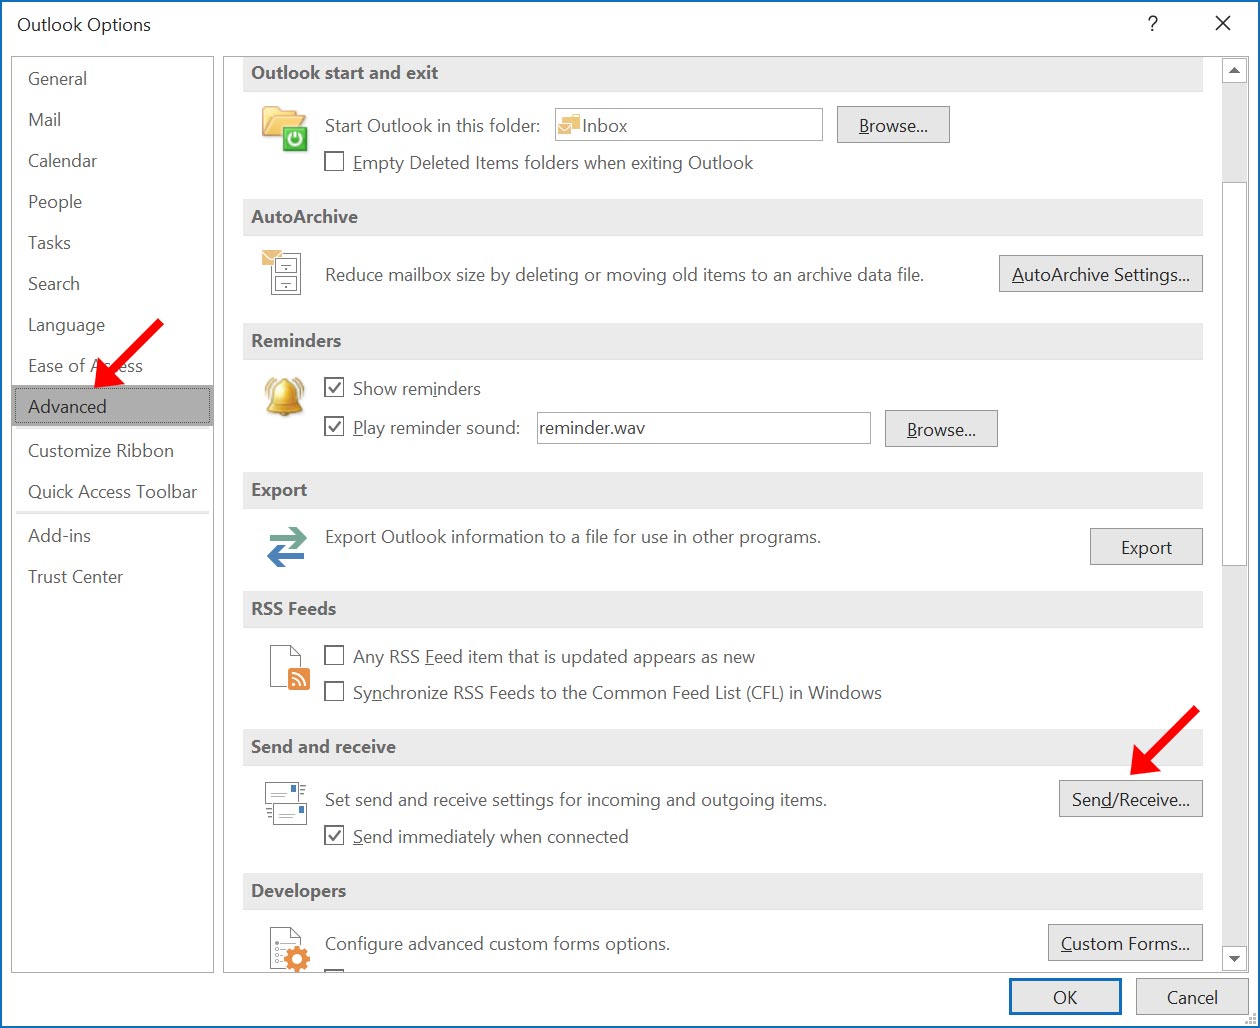Click the vertical scrollbar thumb
Viewport: 1260px width, 1028px height.
pyautogui.click(x=1235, y=374)
